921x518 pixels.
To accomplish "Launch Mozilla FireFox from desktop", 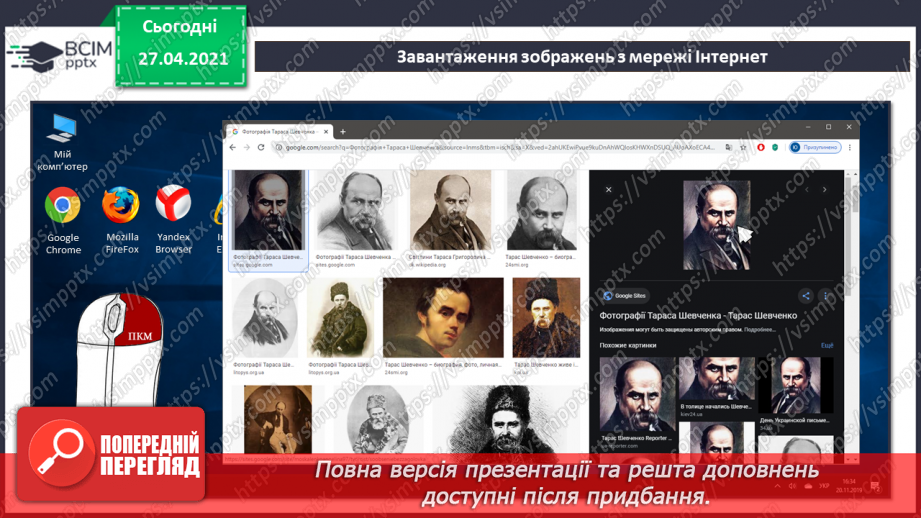I will click(122, 221).
